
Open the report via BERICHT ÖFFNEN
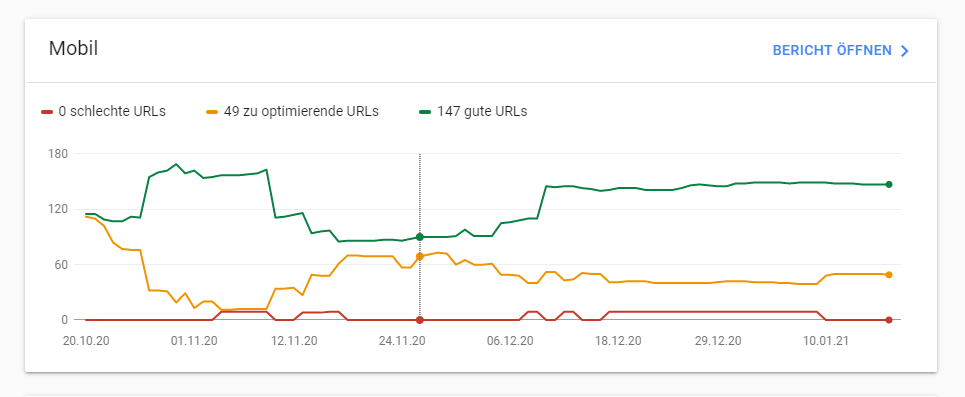click(x=832, y=50)
